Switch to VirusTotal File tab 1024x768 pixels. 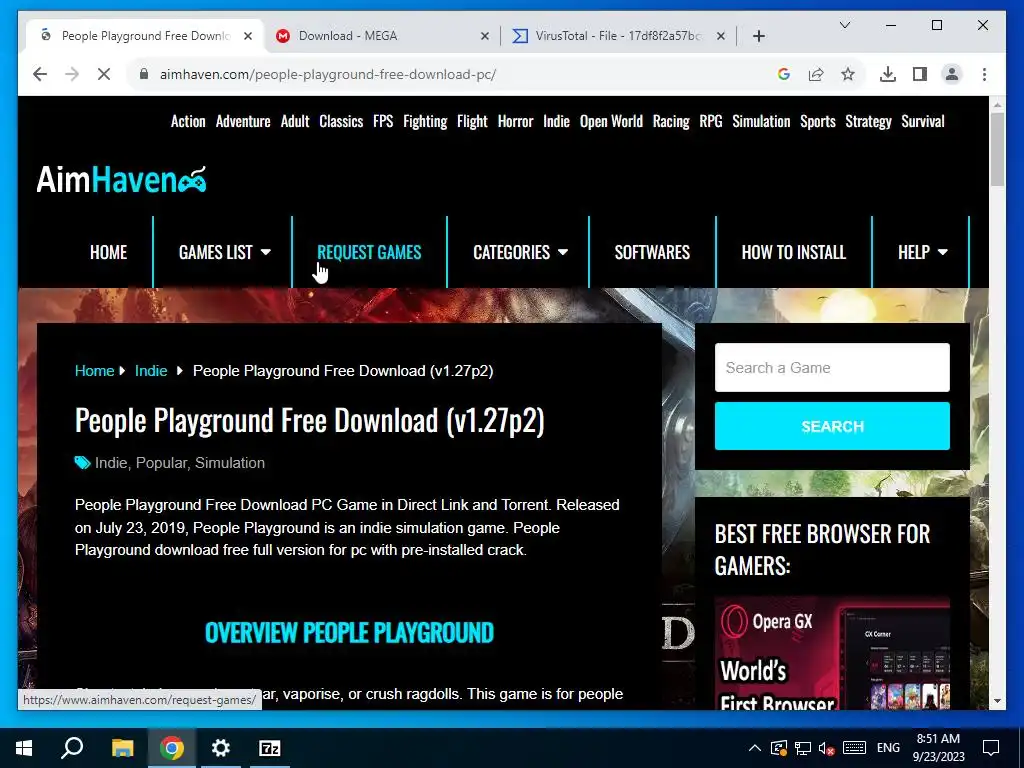point(618,36)
